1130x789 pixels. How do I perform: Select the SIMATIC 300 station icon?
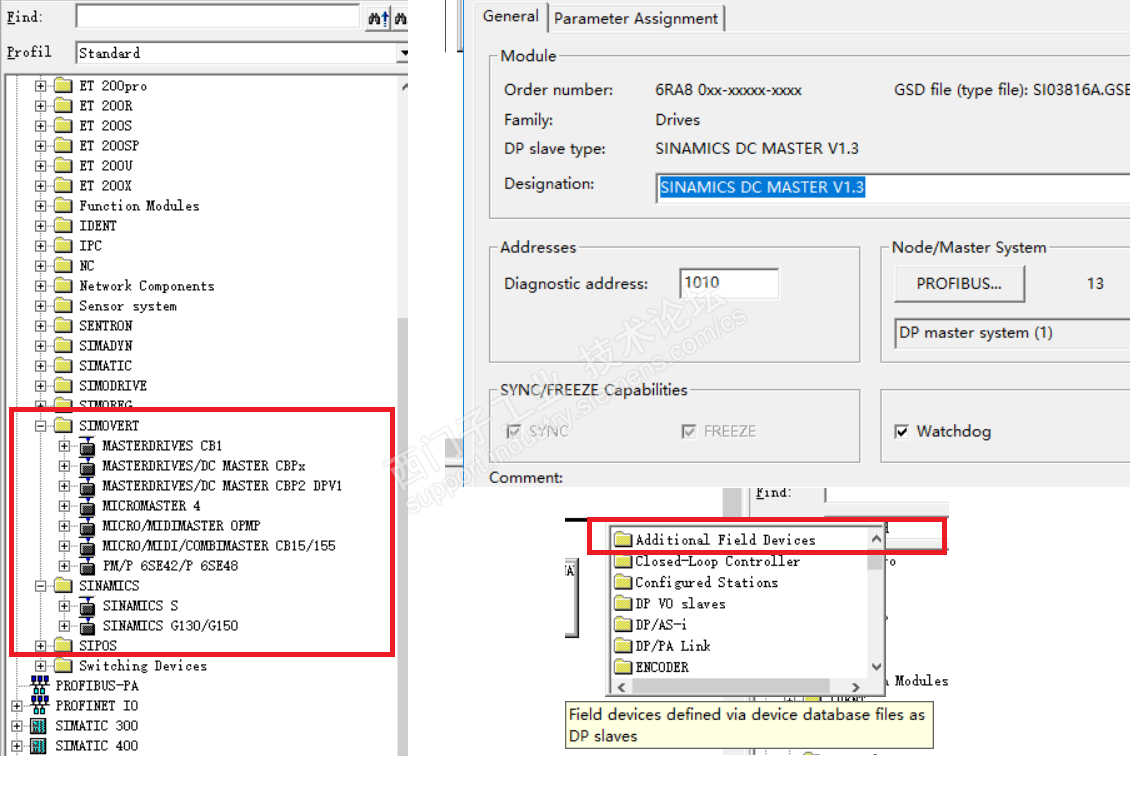[x=39, y=726]
